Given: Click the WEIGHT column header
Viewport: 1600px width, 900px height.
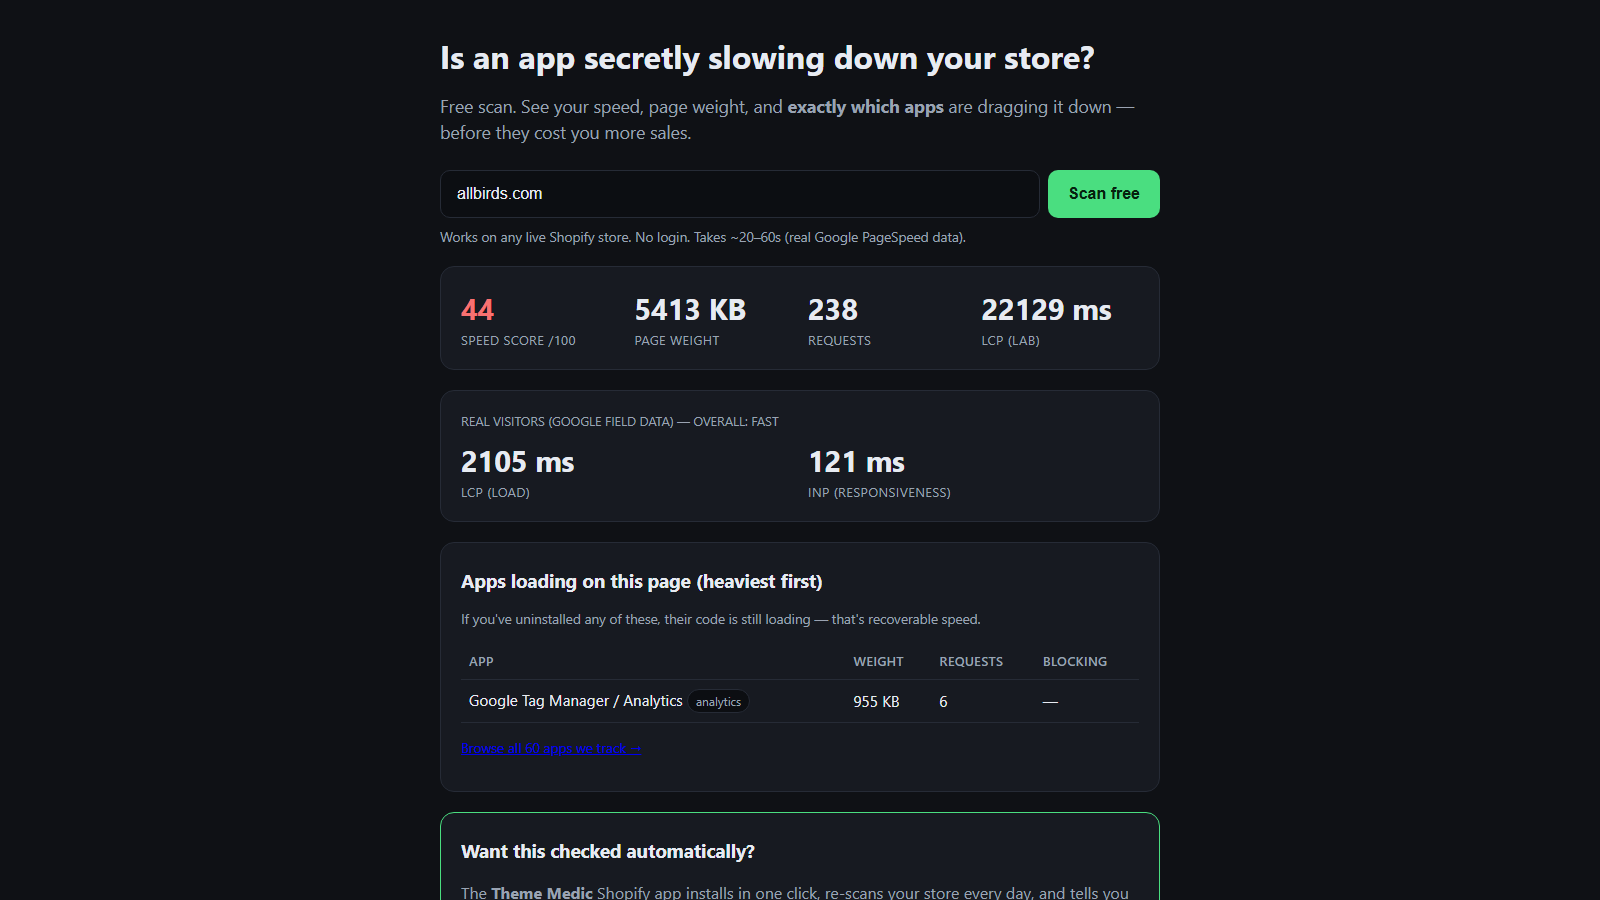Looking at the screenshot, I should pos(878,662).
